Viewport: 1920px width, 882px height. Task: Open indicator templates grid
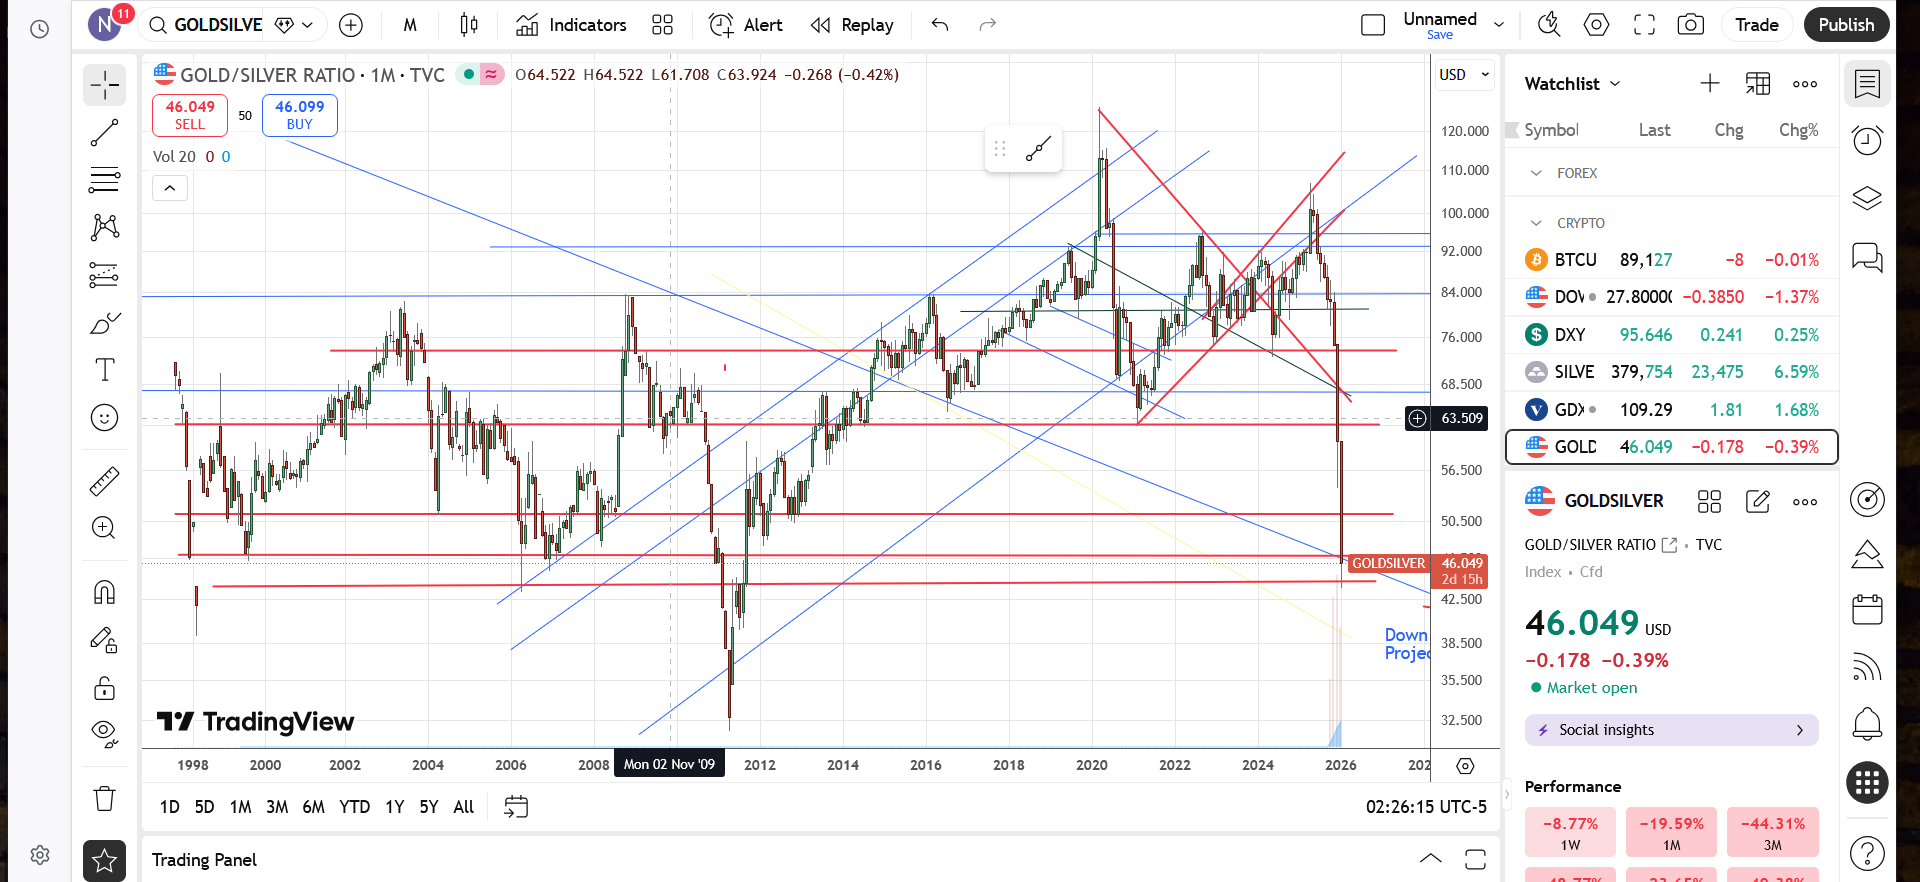662,25
